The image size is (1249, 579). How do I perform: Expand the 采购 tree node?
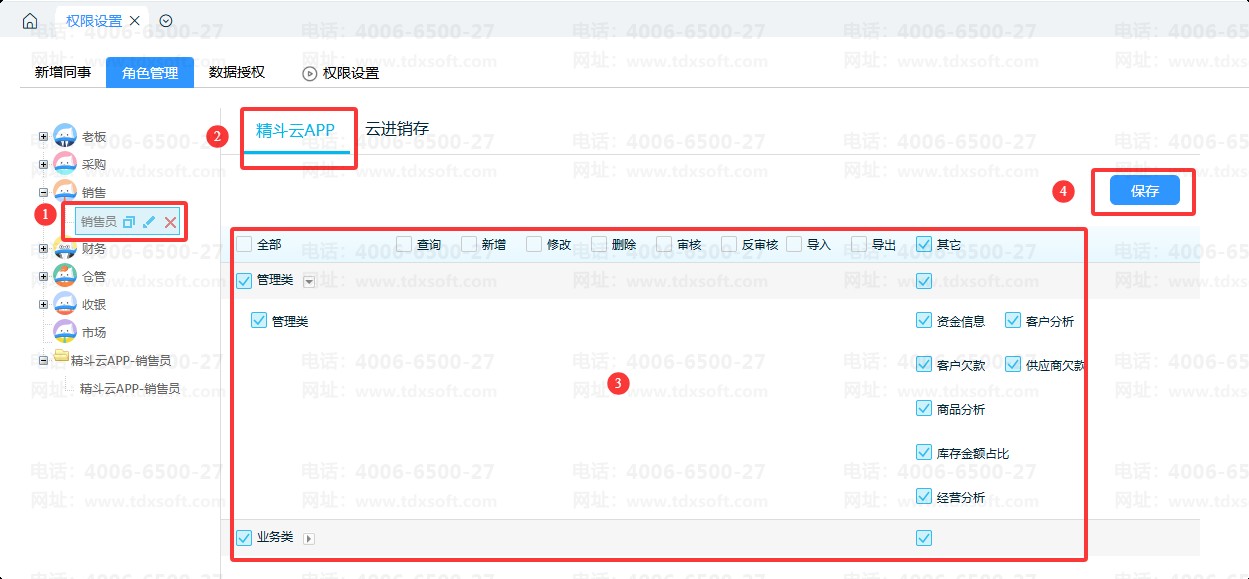pos(43,164)
